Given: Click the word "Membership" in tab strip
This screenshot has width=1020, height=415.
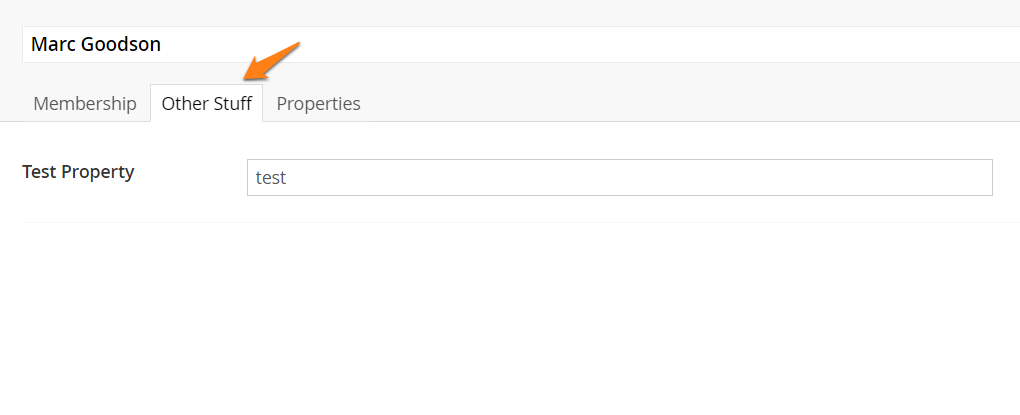Looking at the screenshot, I should [x=85, y=104].
